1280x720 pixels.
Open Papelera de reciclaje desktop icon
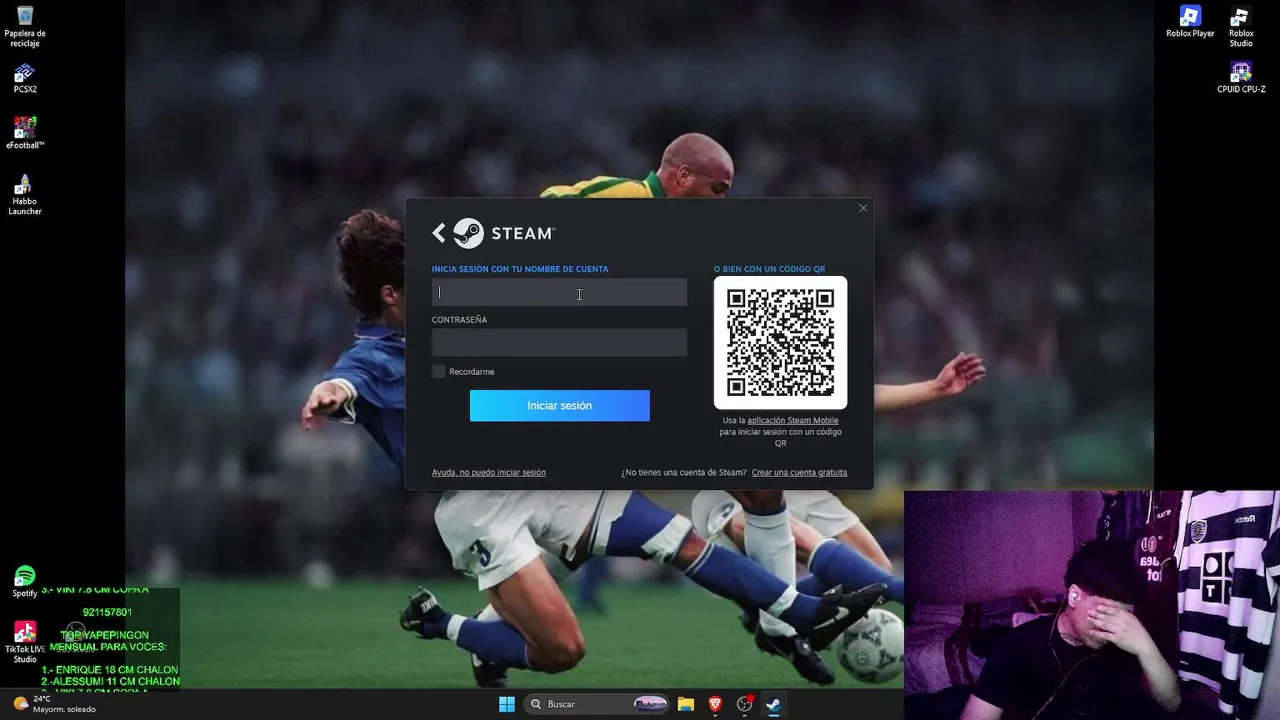coord(25,26)
